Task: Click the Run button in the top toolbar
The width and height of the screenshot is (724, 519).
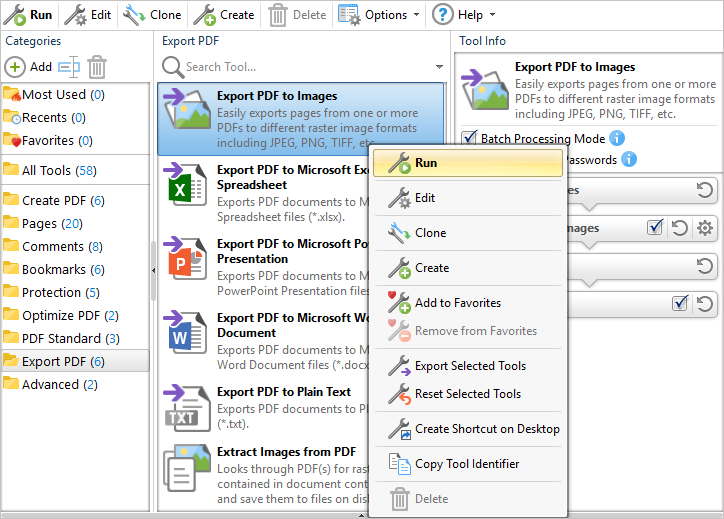Action: pyautogui.click(x=28, y=15)
